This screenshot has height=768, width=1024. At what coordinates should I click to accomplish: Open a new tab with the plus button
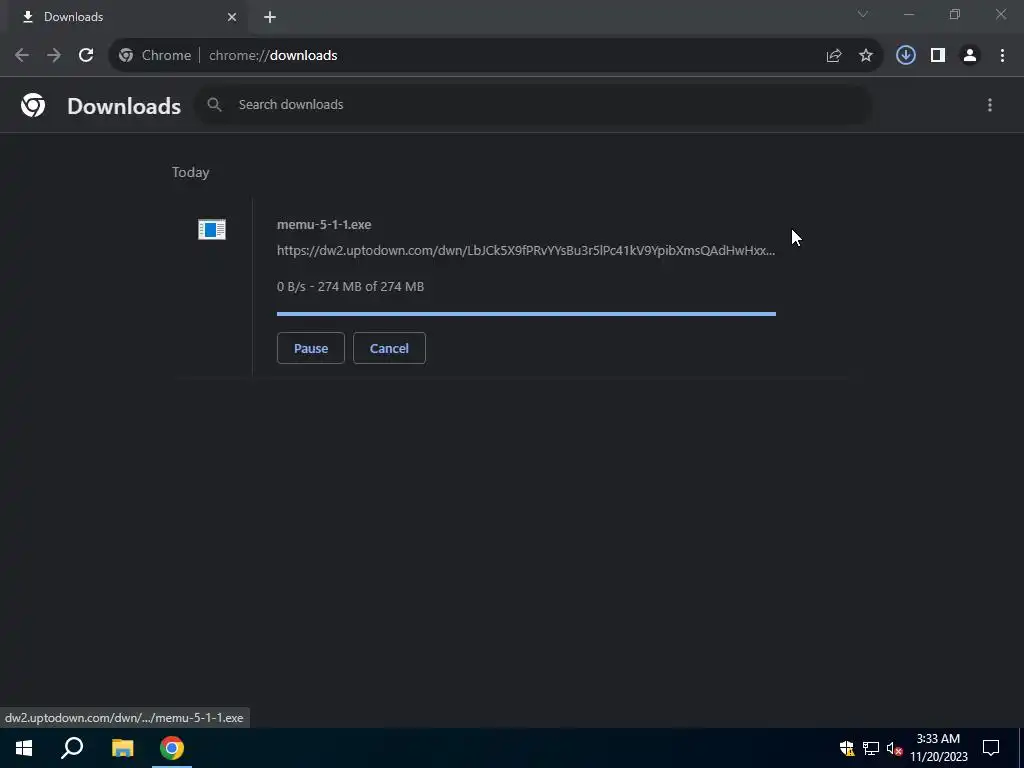(270, 17)
